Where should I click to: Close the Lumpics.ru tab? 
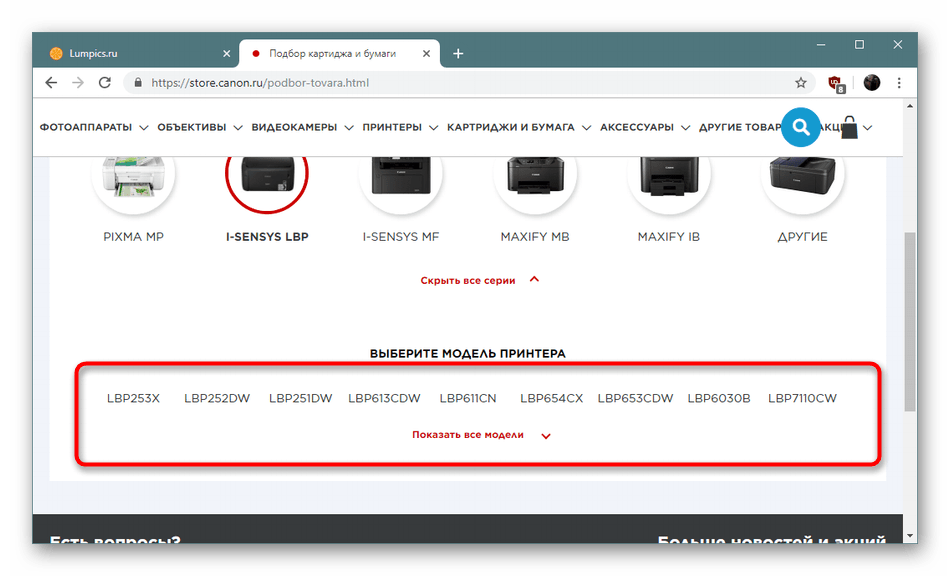(227, 54)
